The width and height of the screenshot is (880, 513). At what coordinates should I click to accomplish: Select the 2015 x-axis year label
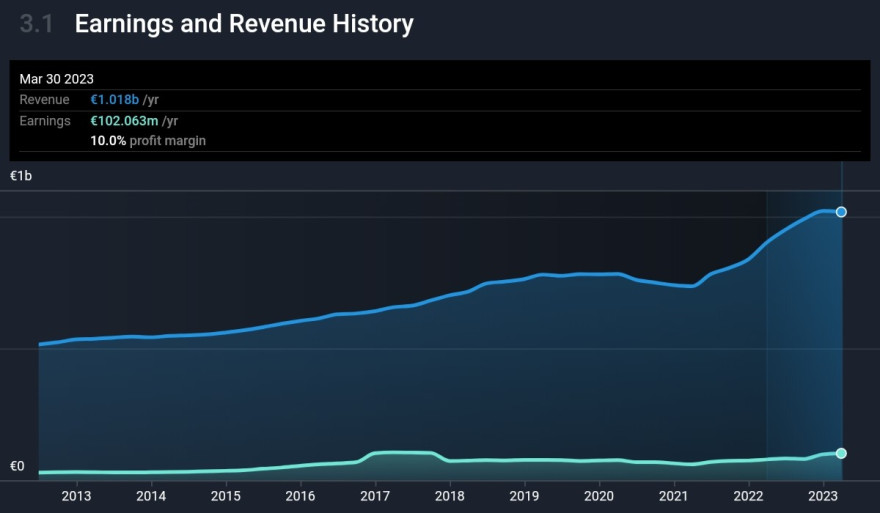click(226, 496)
